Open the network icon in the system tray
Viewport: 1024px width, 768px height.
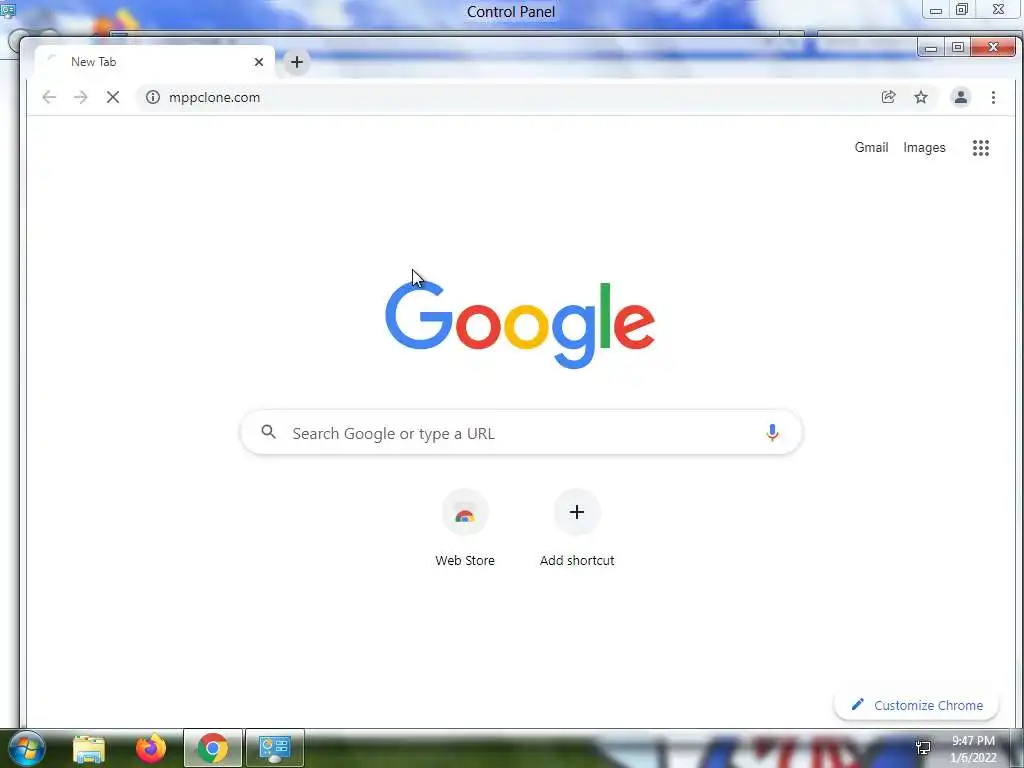[x=923, y=748]
